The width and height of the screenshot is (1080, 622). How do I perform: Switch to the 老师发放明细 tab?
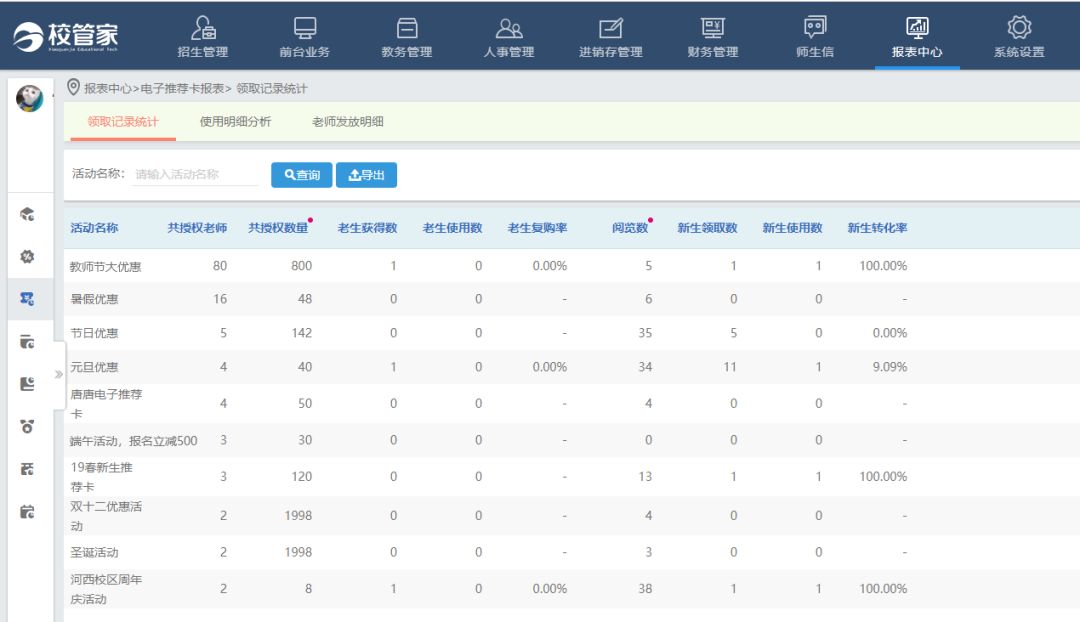[347, 122]
